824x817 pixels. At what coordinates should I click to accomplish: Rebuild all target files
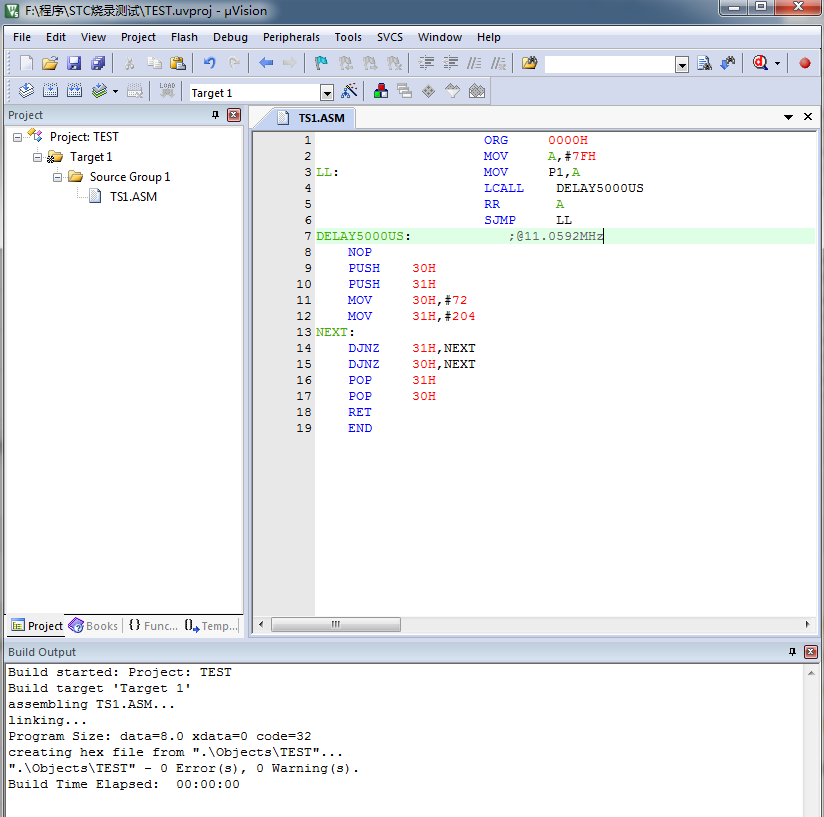[75, 91]
